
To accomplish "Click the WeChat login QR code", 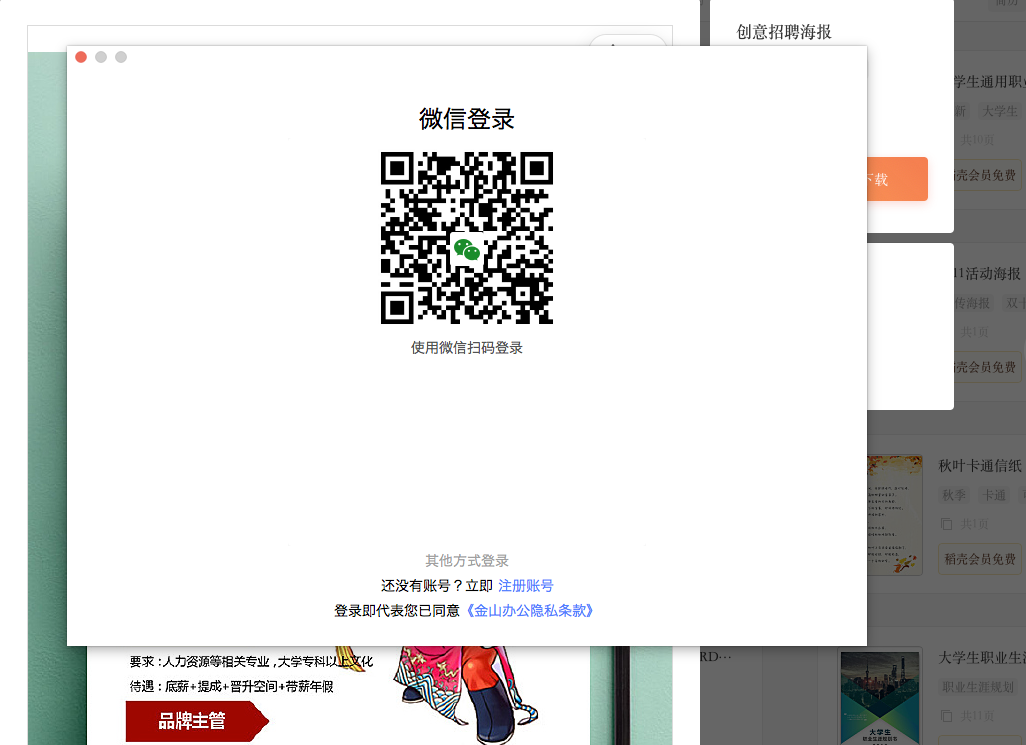I will (x=467, y=237).
